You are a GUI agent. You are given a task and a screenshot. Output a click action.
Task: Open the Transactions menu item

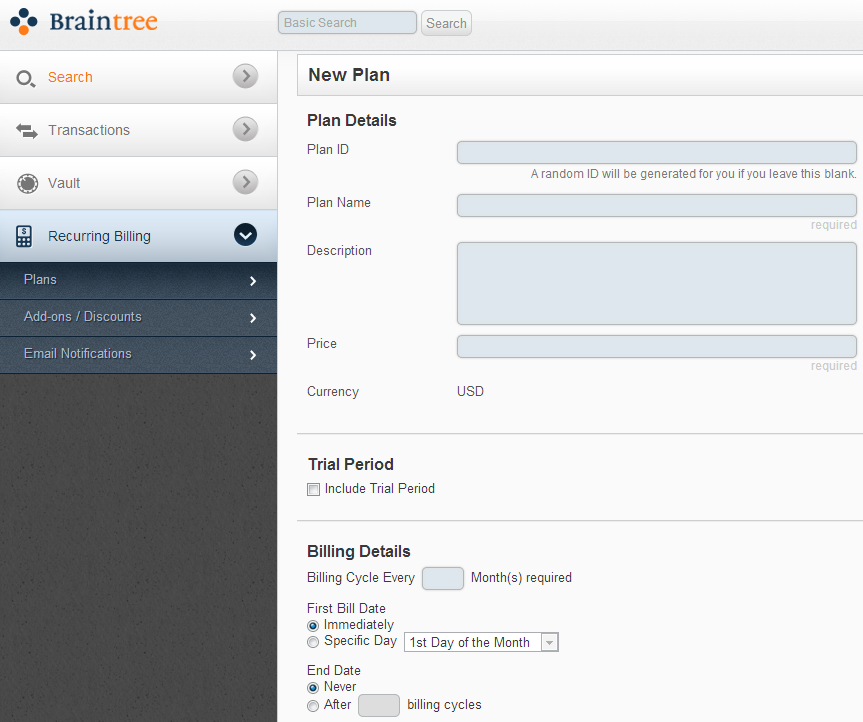click(x=138, y=130)
